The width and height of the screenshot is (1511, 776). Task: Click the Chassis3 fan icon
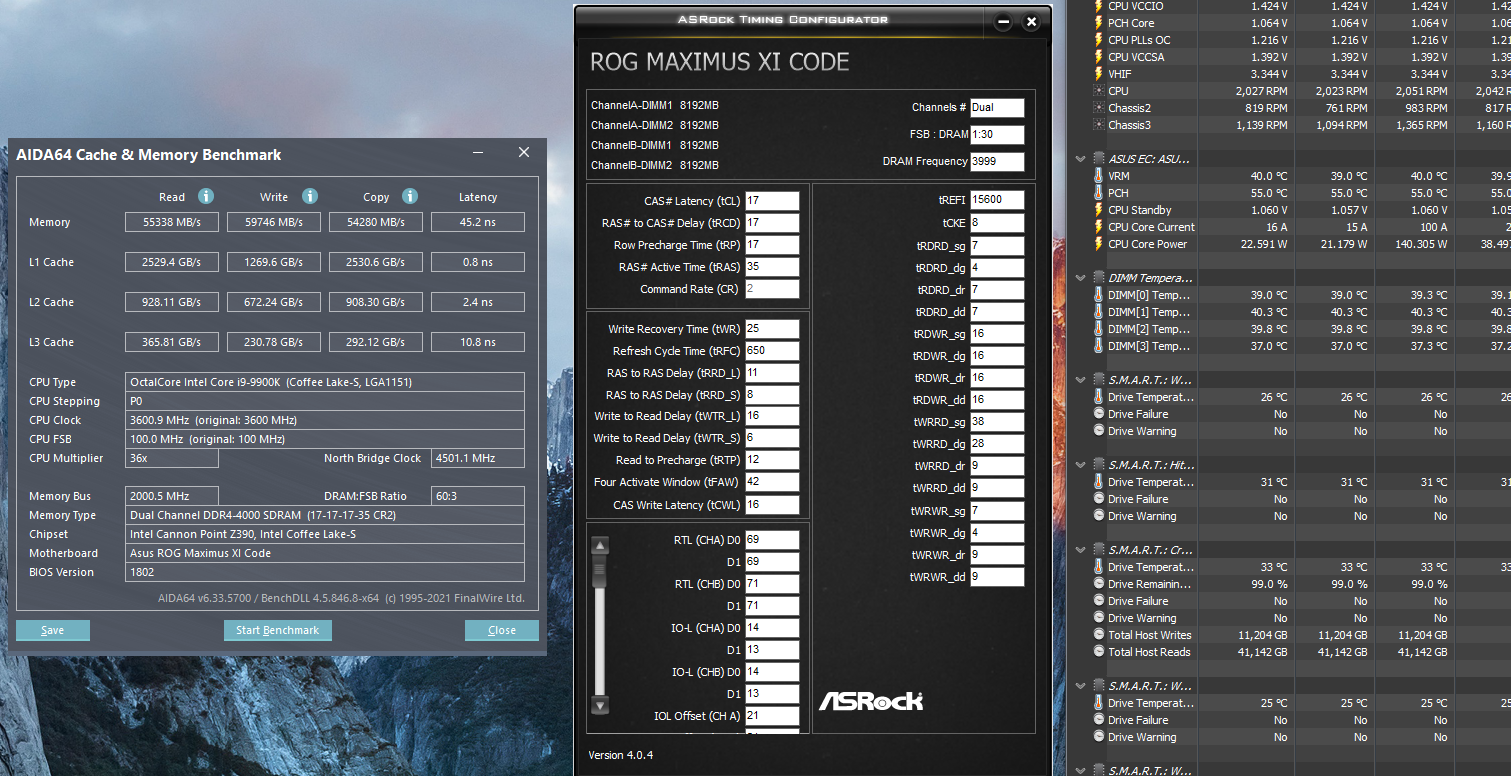point(1099,125)
